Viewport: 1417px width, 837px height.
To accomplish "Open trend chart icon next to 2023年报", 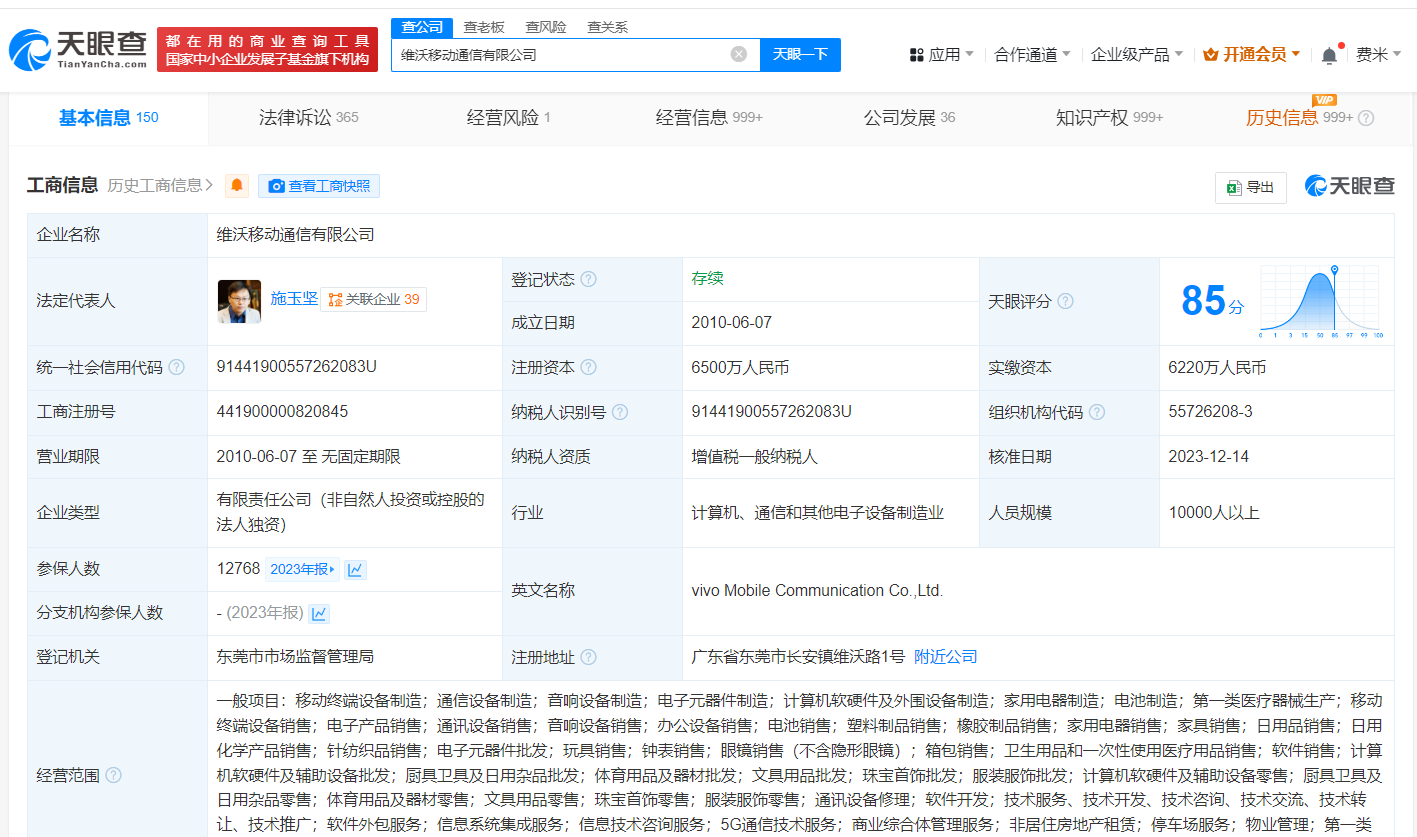I will [355, 569].
